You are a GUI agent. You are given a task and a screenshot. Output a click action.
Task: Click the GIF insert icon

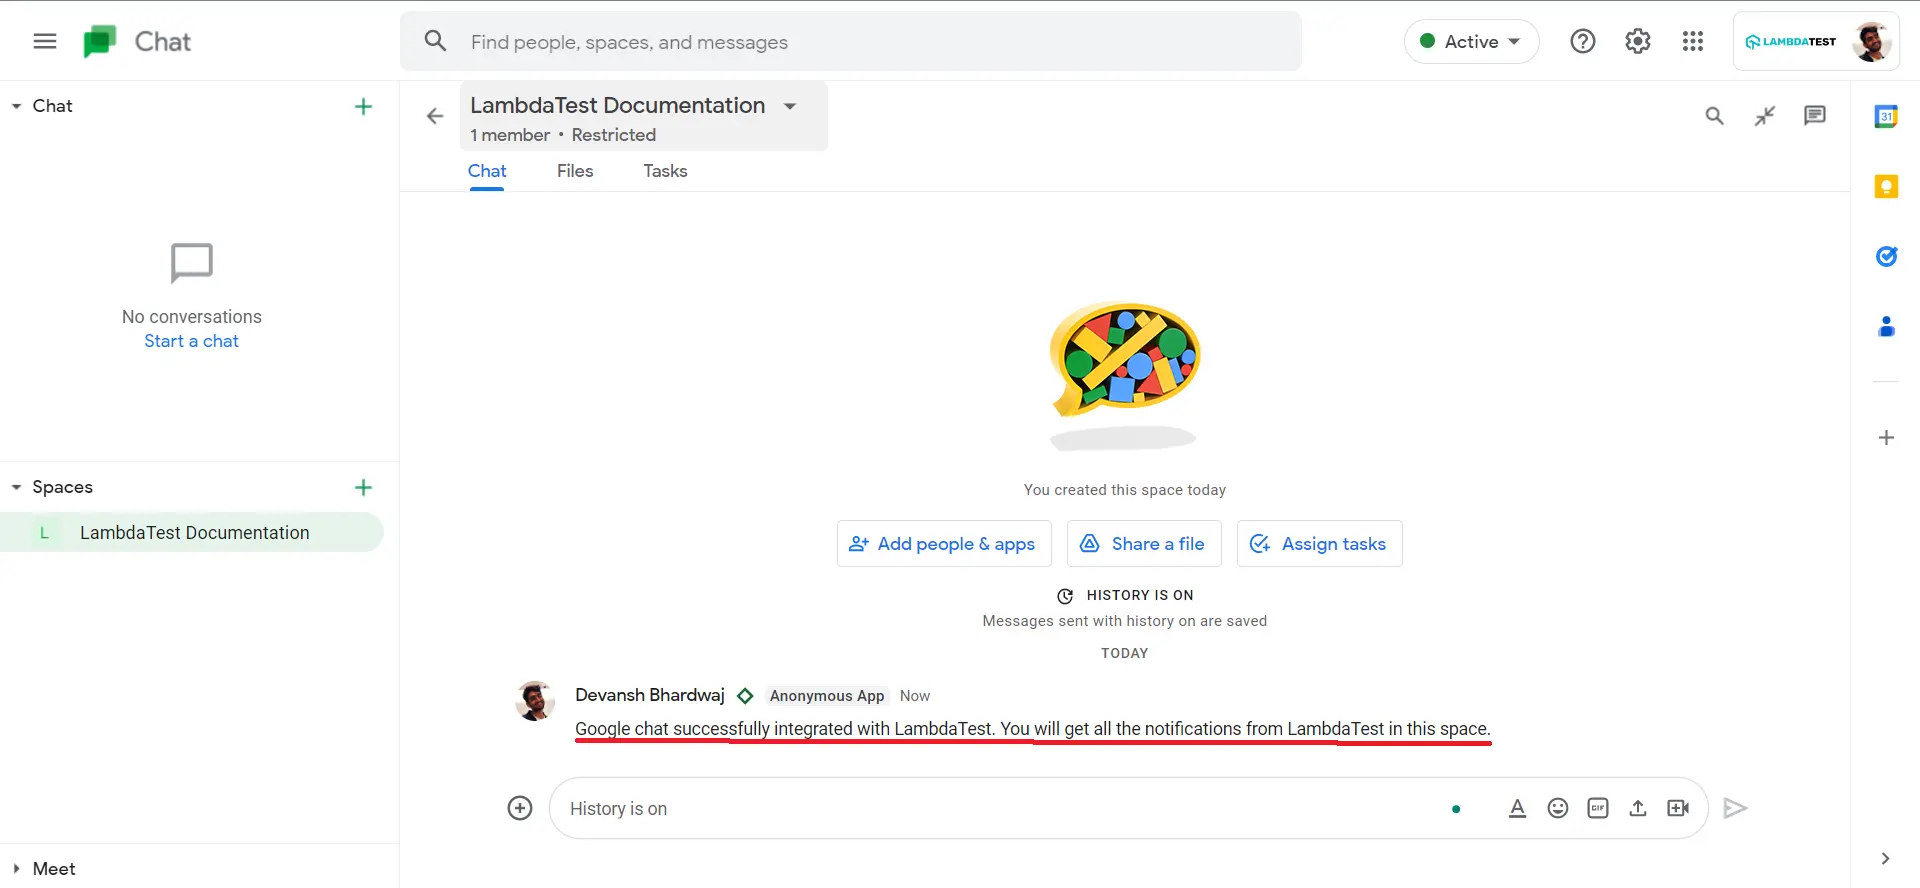(x=1597, y=808)
